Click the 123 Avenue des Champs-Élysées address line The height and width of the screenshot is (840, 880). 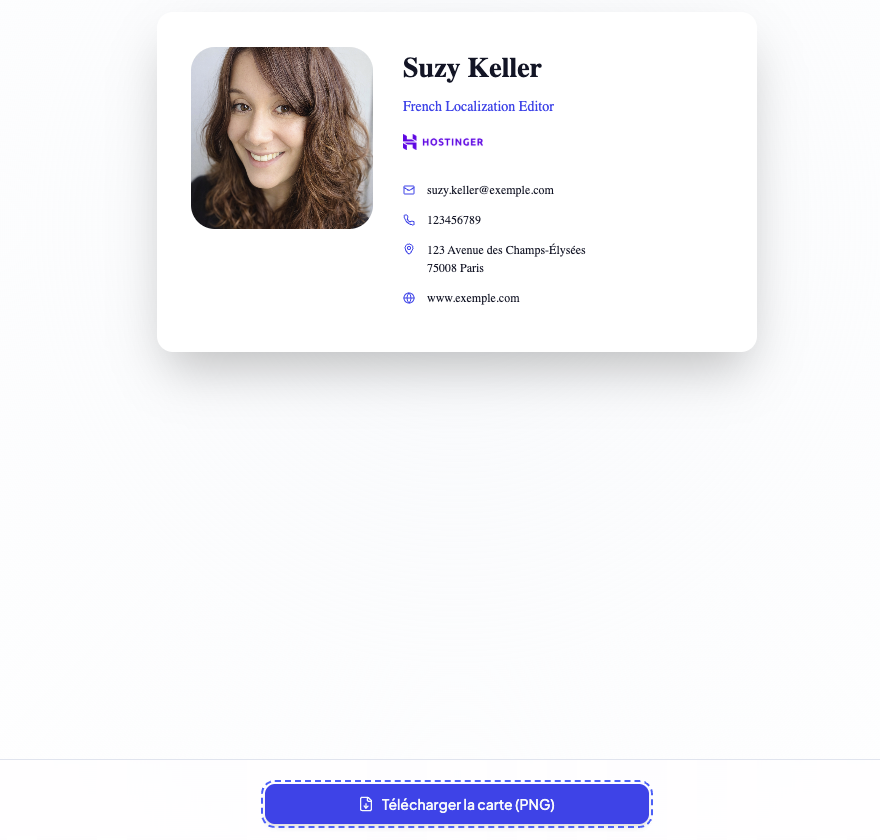pos(506,250)
